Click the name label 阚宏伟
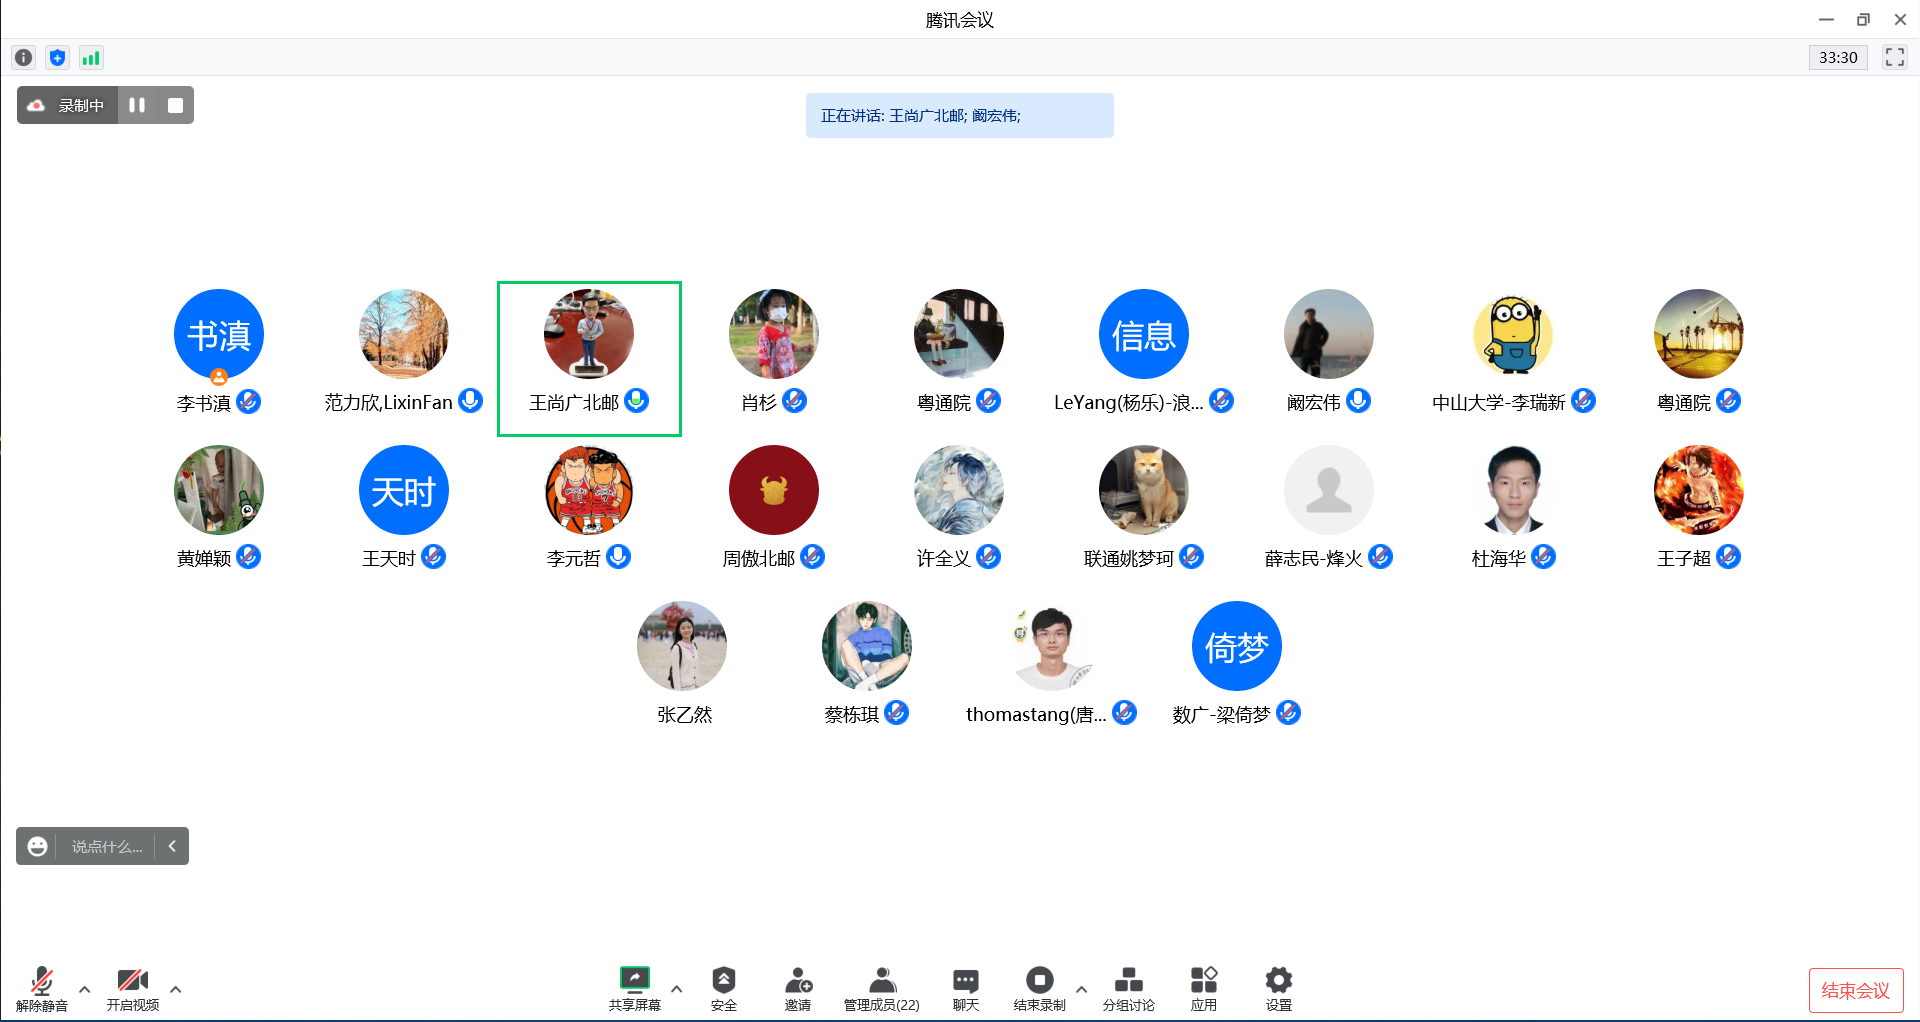1920x1022 pixels. [1314, 402]
